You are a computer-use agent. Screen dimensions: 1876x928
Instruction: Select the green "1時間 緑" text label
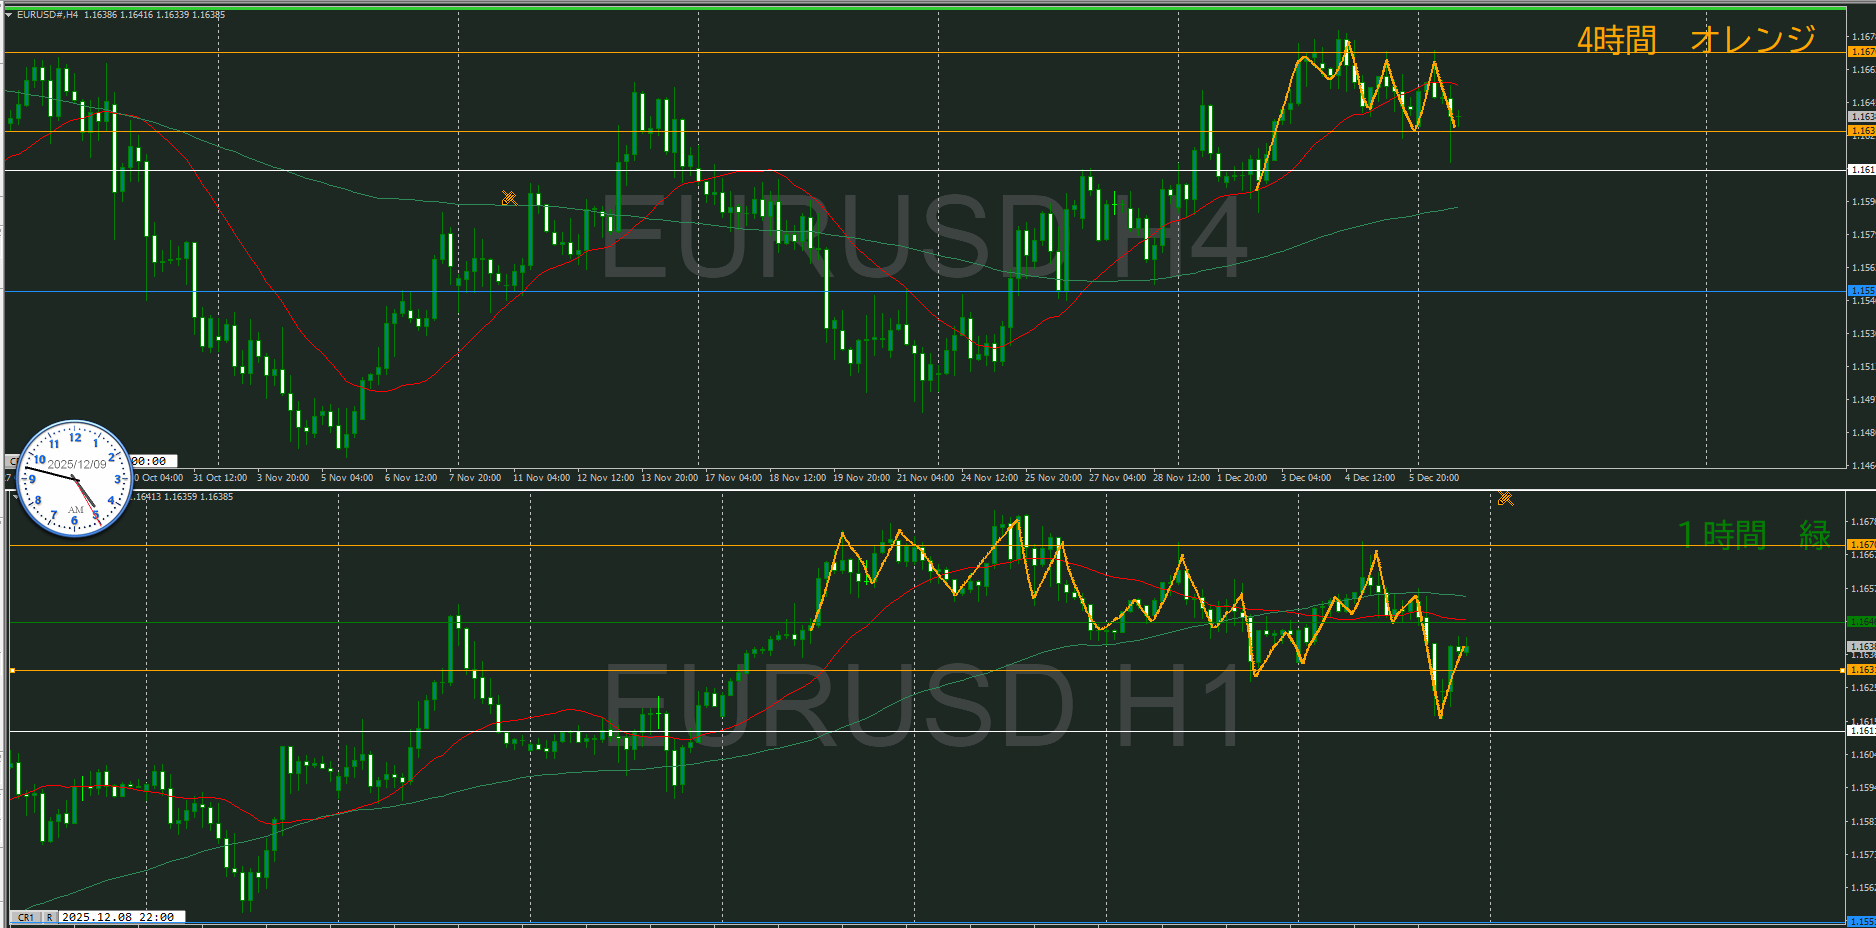(x=1752, y=535)
